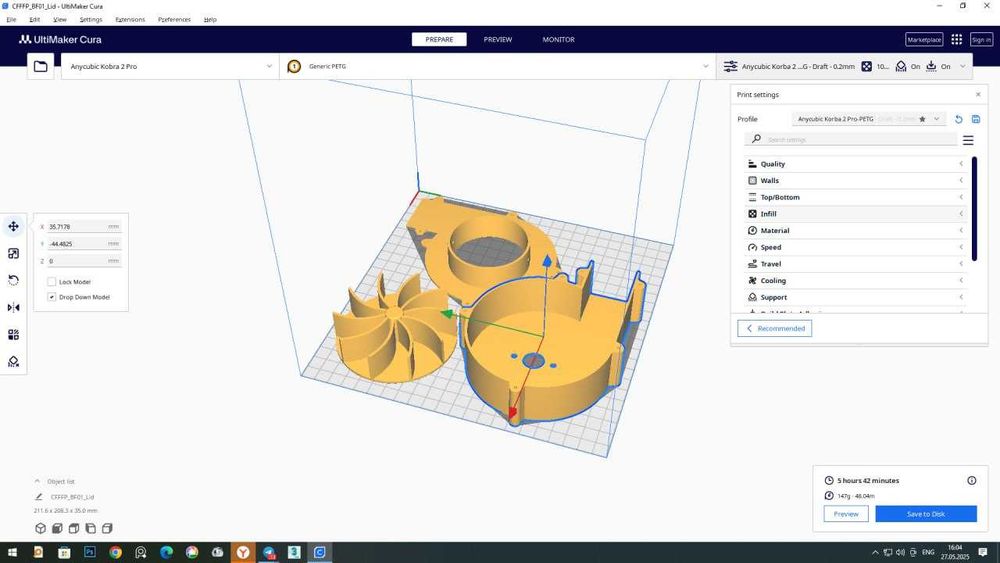The height and width of the screenshot is (563, 1000).
Task: Collapse the print settings summary chevron
Action: 962,66
